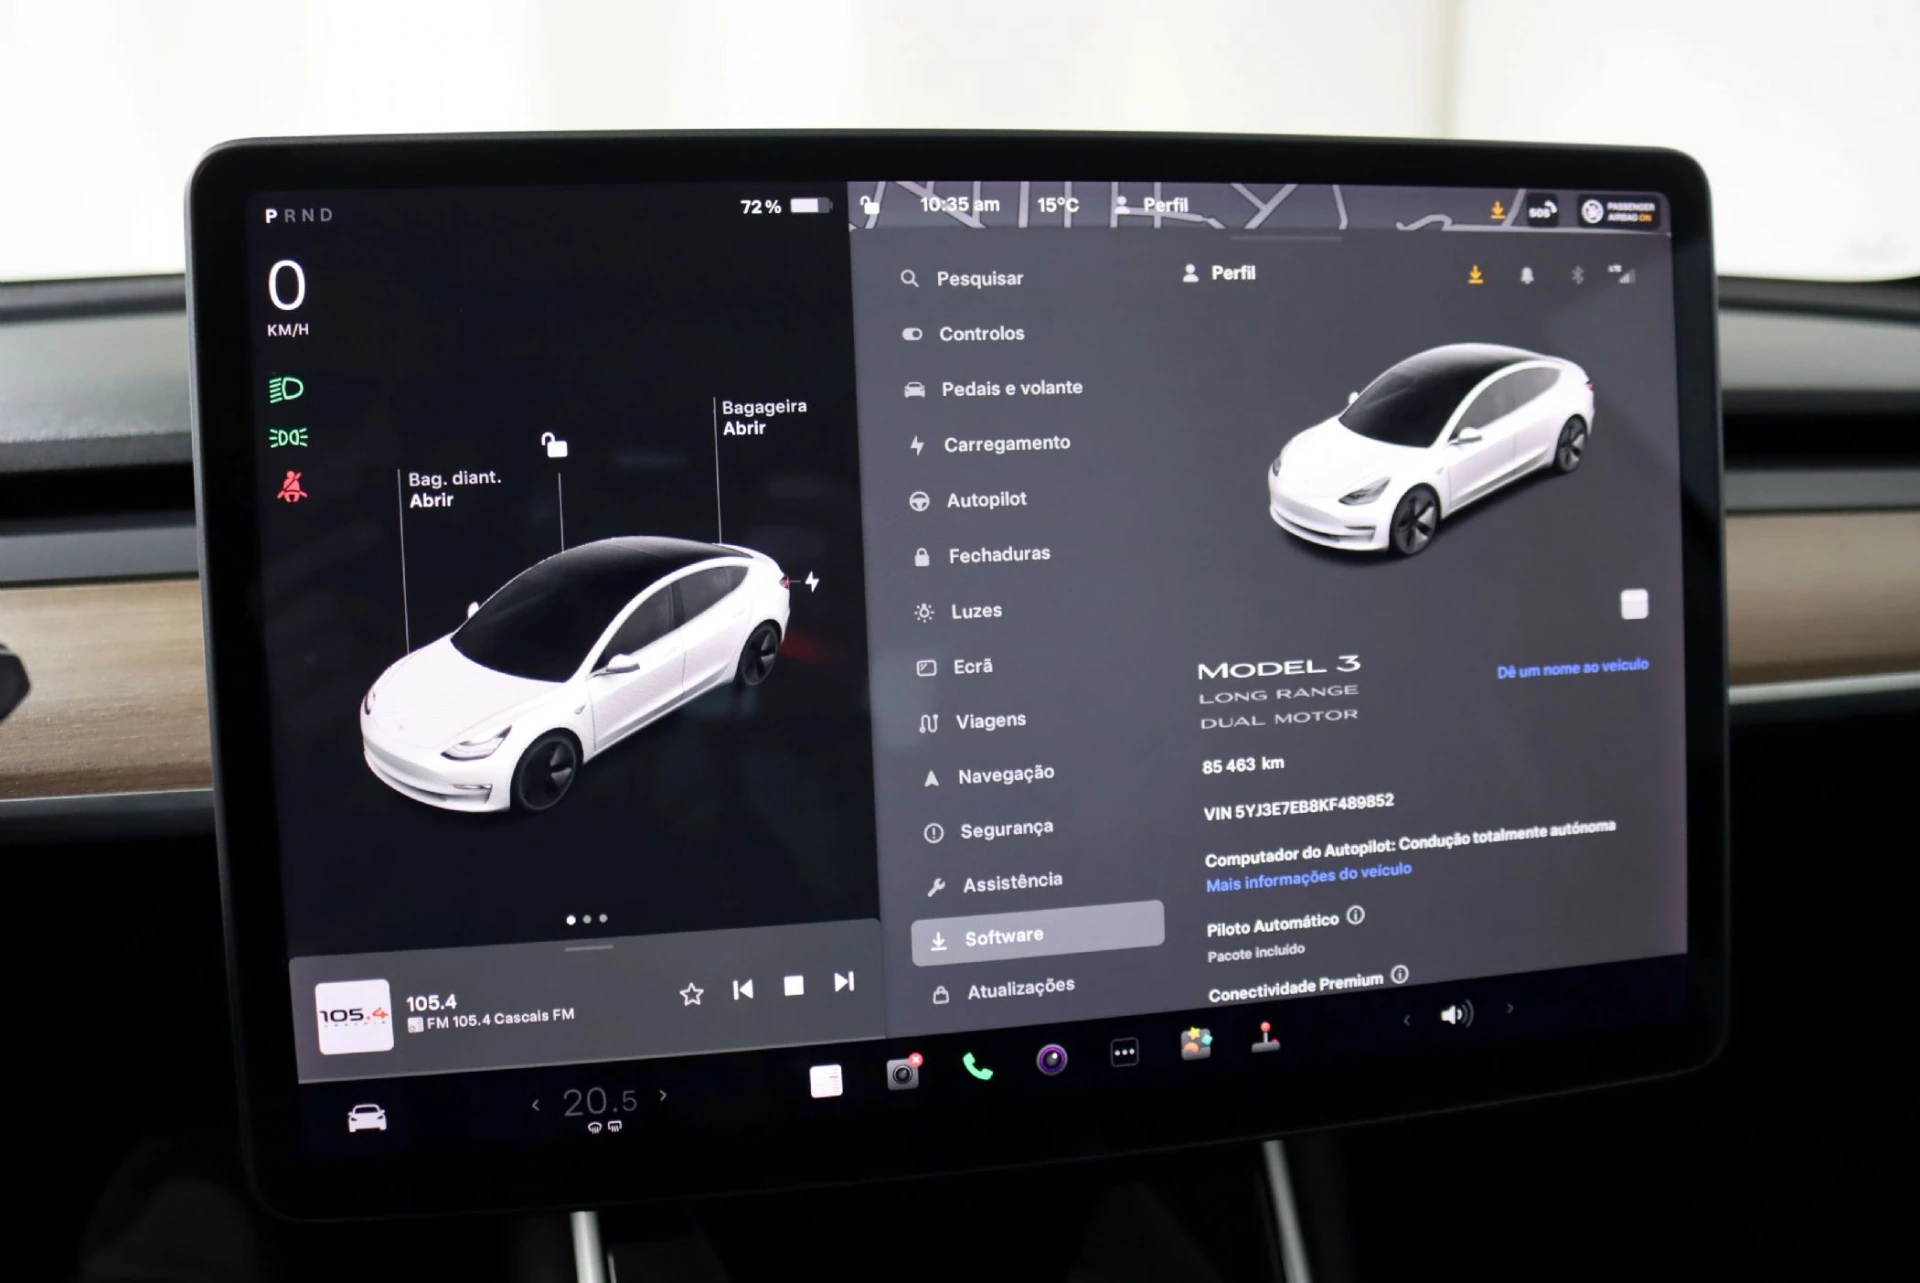This screenshot has width=1920, height=1283.
Task: Lower volume with the left chevron
Action: pyautogui.click(x=1407, y=1020)
